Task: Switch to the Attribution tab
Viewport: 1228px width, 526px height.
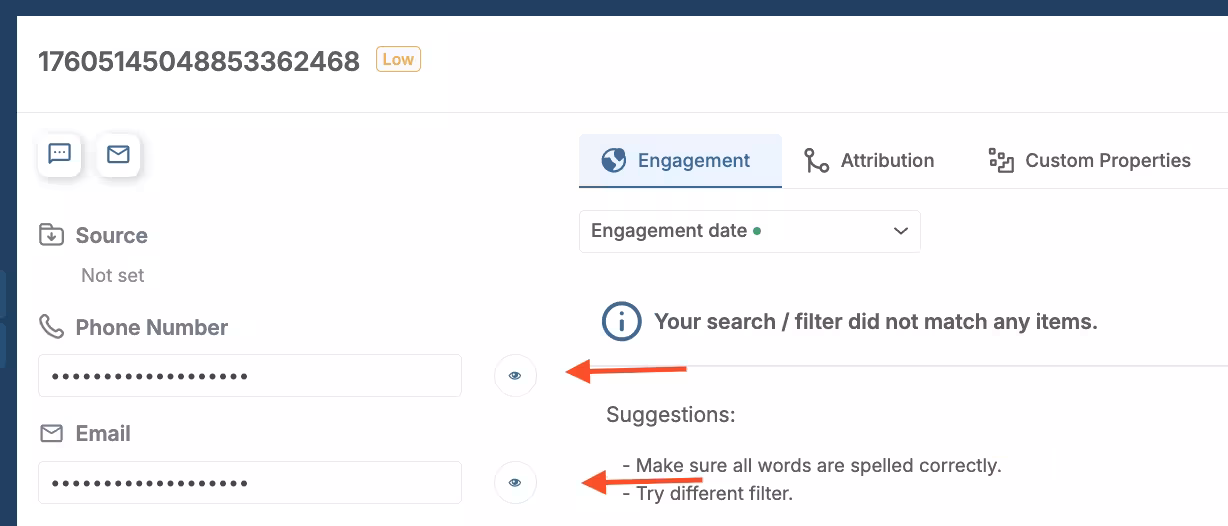Action: click(x=869, y=160)
